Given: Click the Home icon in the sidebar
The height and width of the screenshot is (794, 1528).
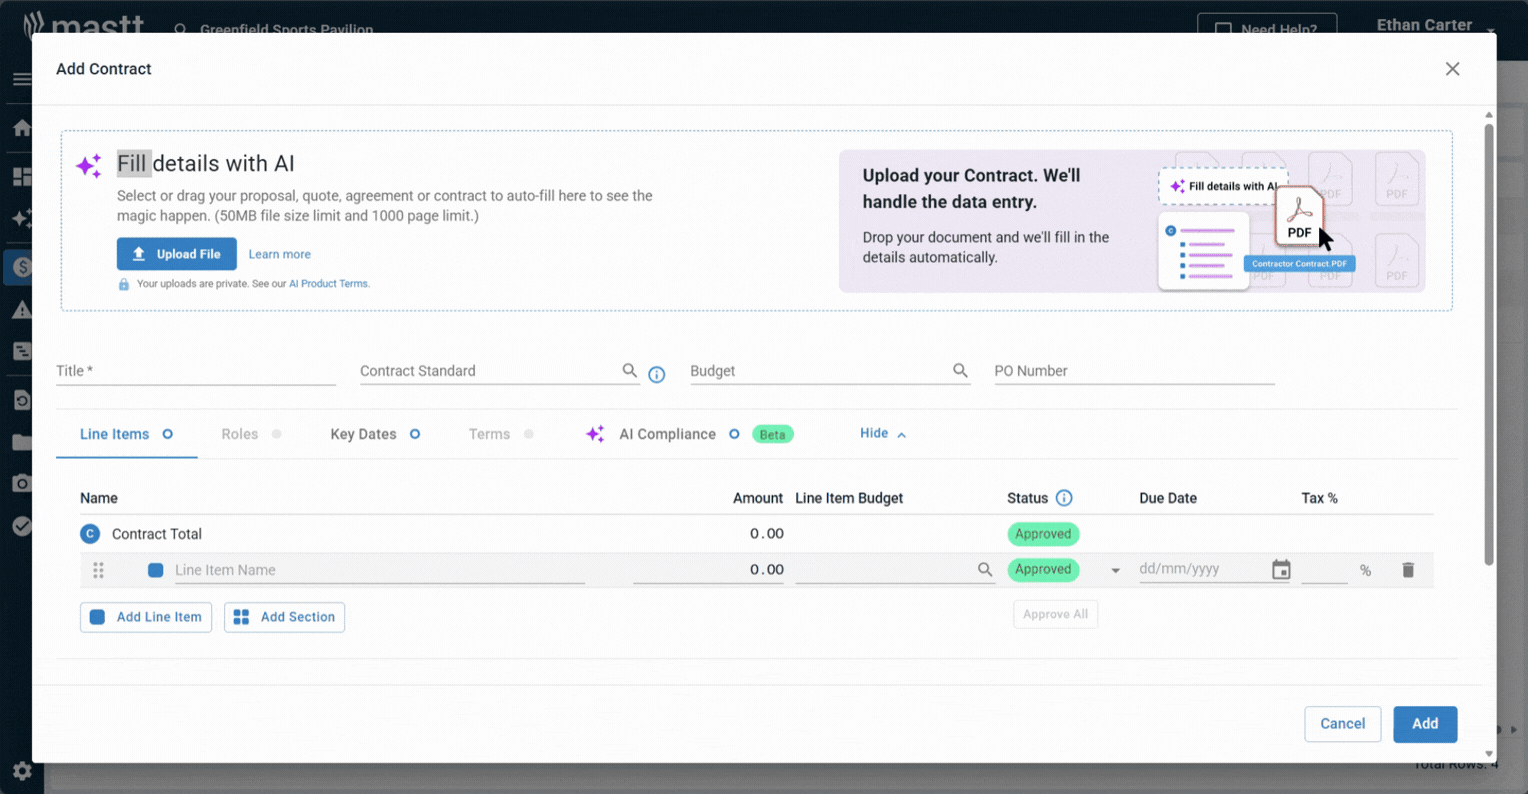Looking at the screenshot, I should tap(21, 128).
